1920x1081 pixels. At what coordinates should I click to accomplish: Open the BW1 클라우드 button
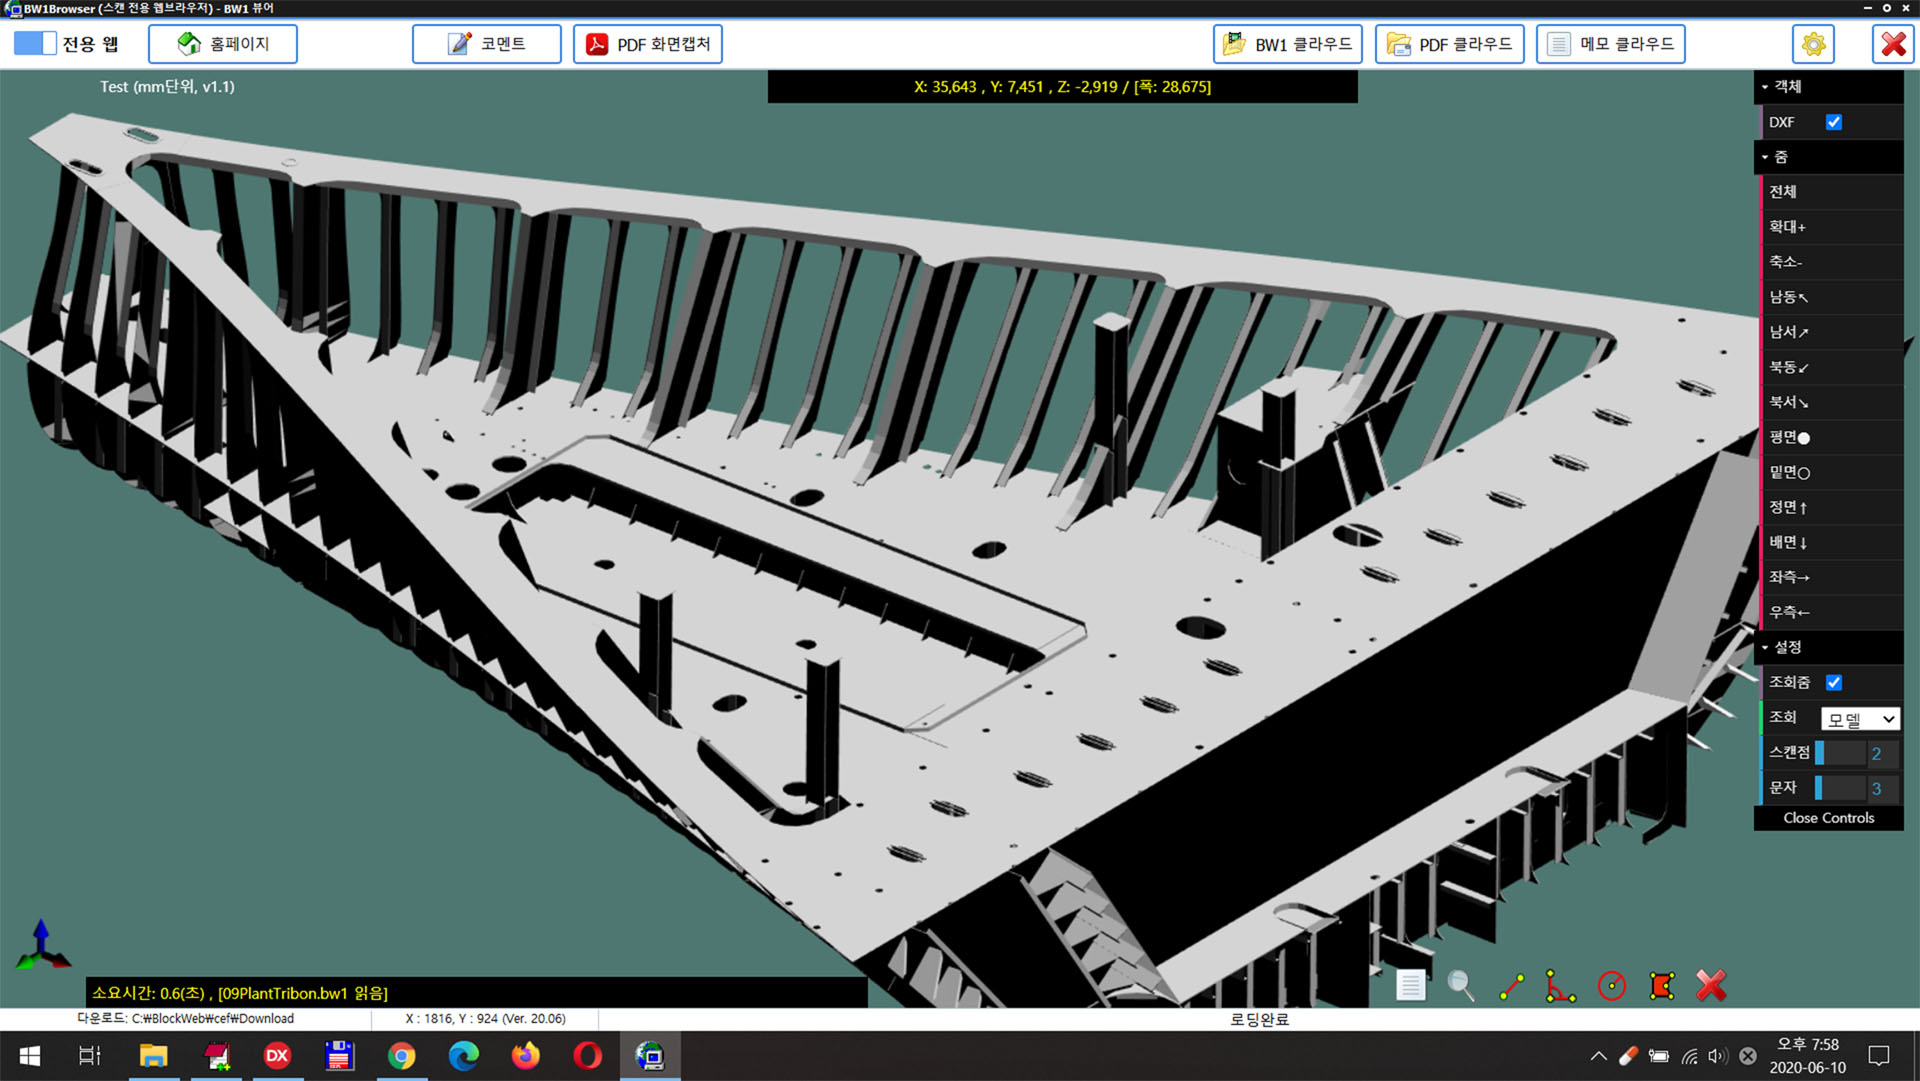[1288, 44]
